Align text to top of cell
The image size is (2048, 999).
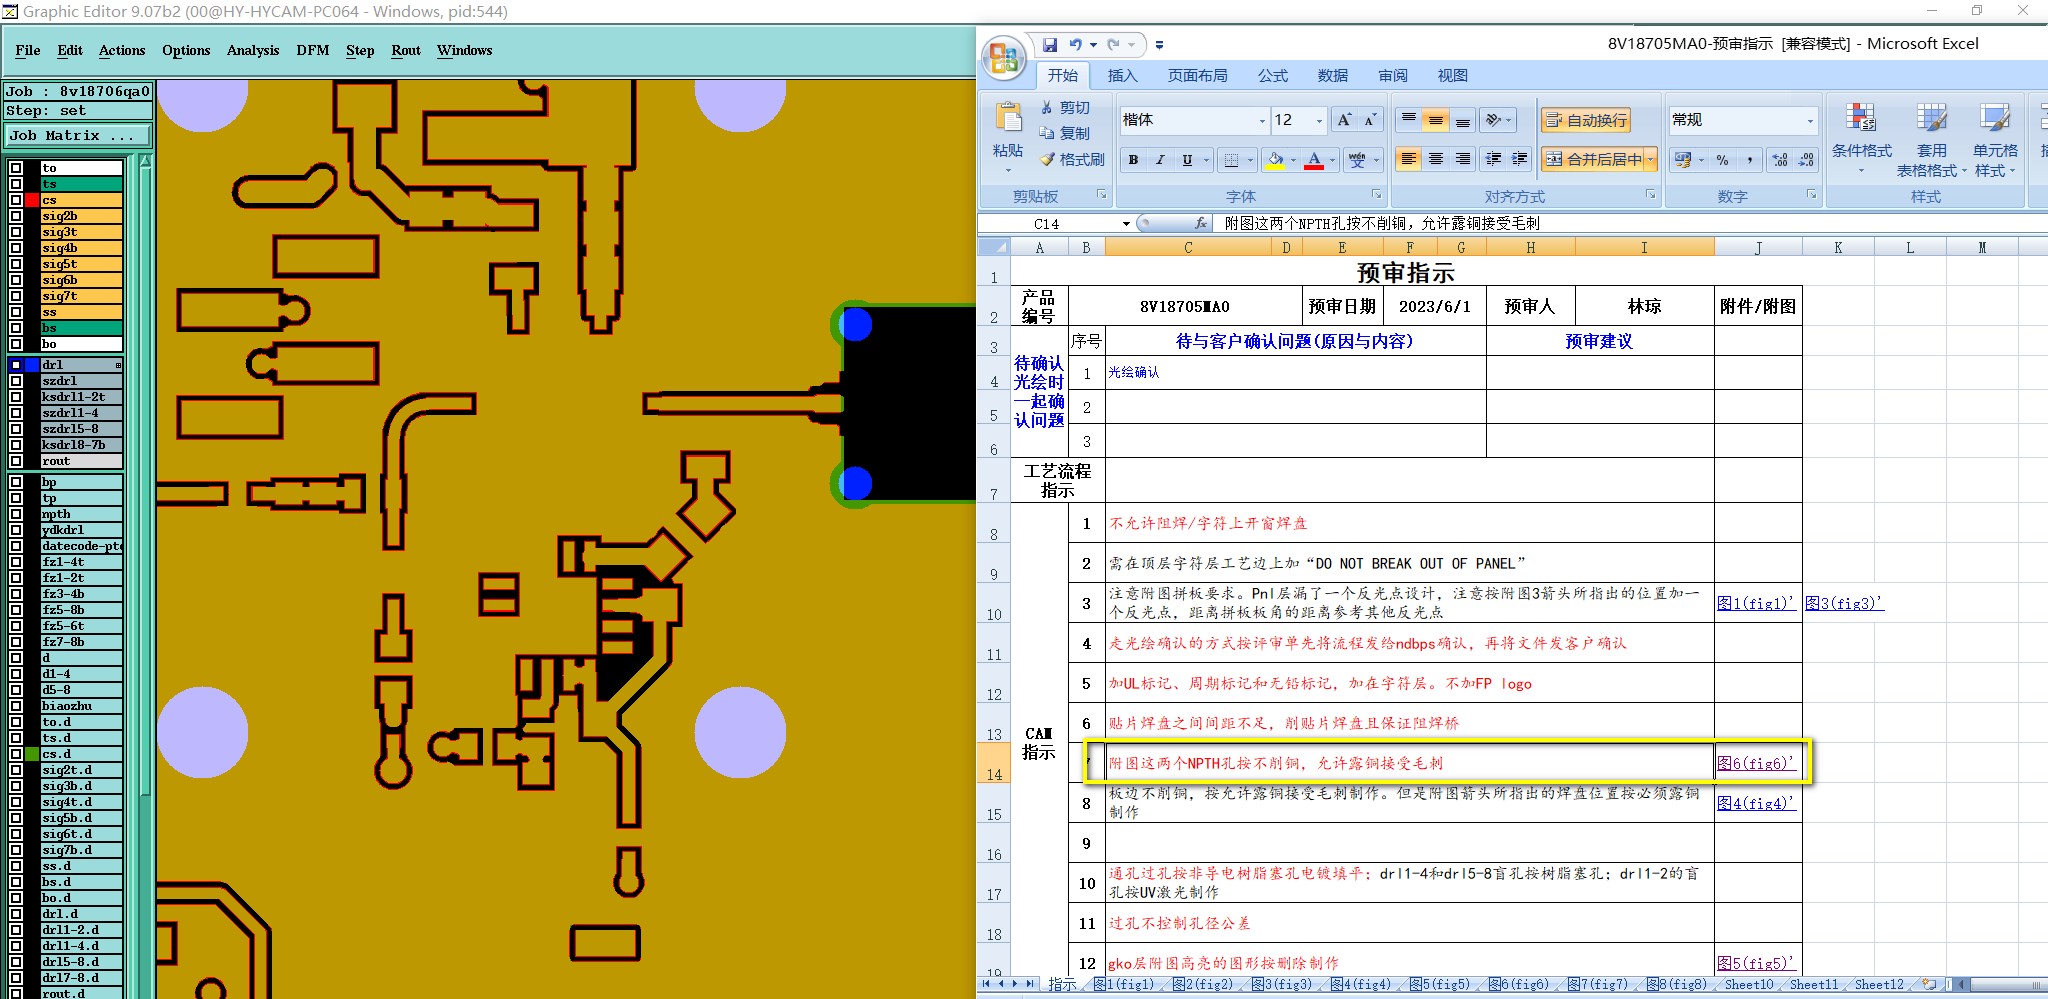point(1409,120)
